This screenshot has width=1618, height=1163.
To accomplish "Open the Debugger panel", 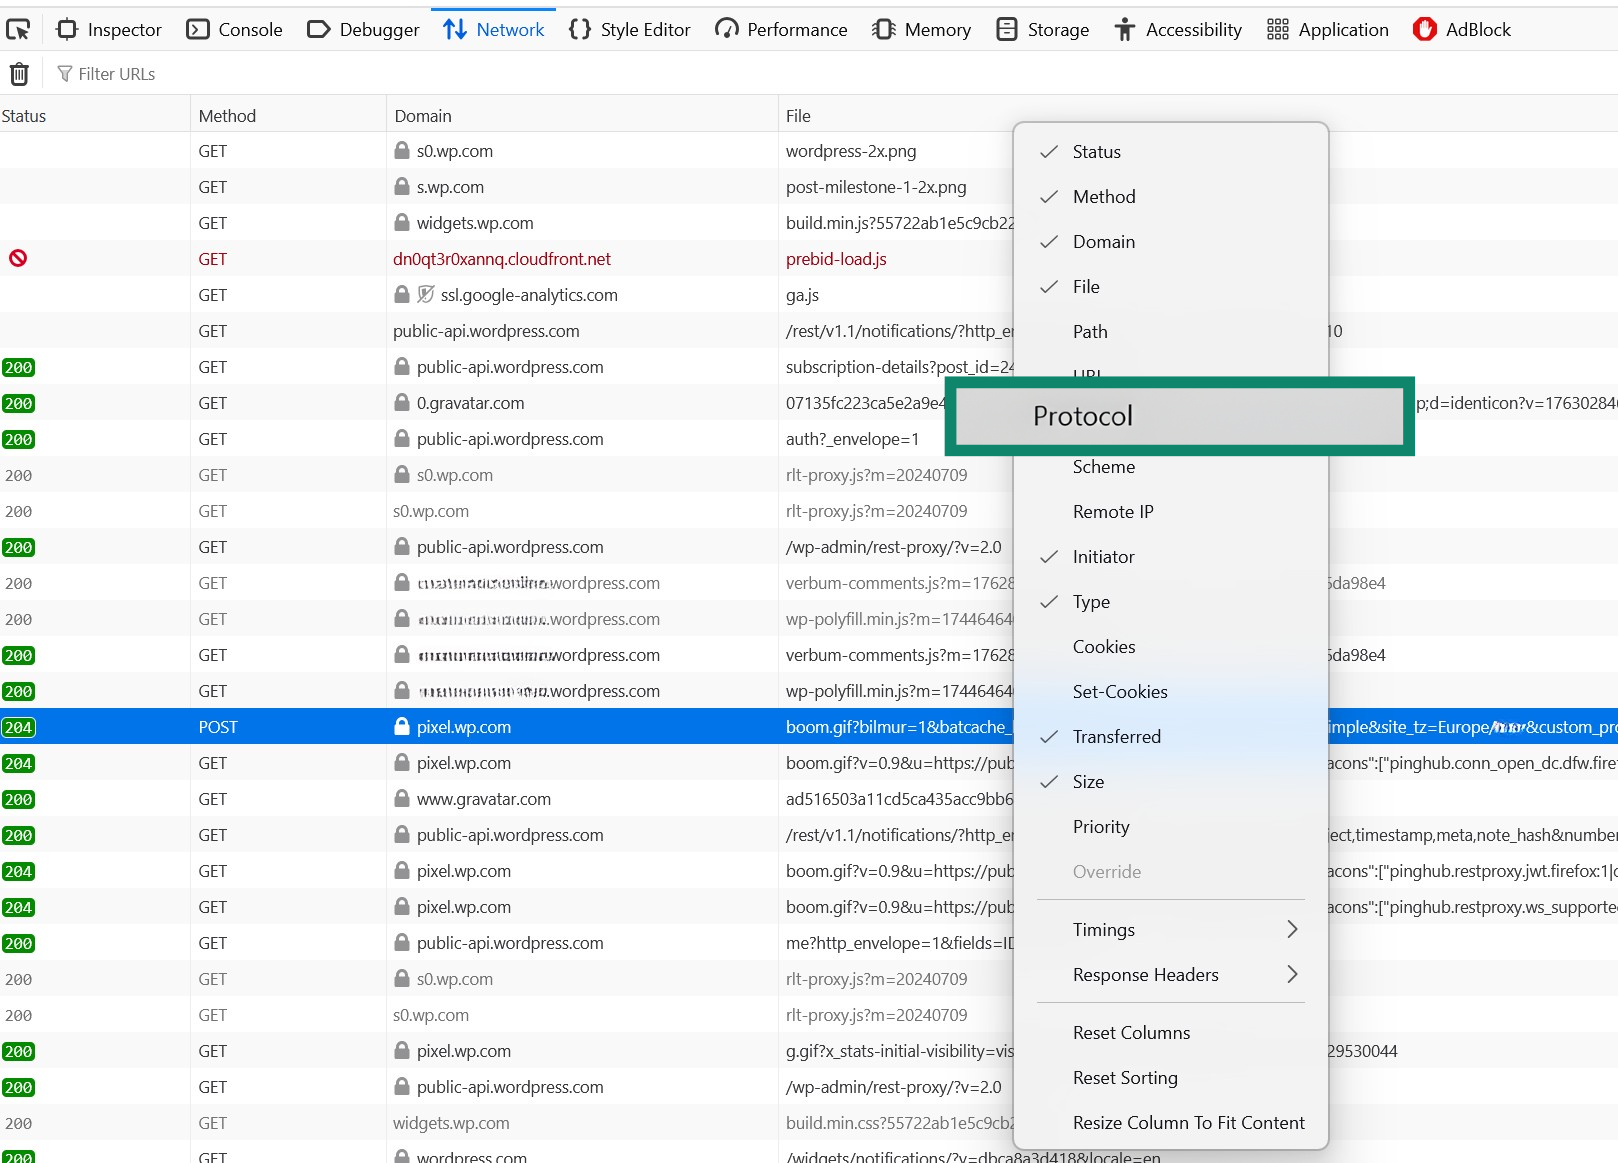I will pyautogui.click(x=362, y=29).
